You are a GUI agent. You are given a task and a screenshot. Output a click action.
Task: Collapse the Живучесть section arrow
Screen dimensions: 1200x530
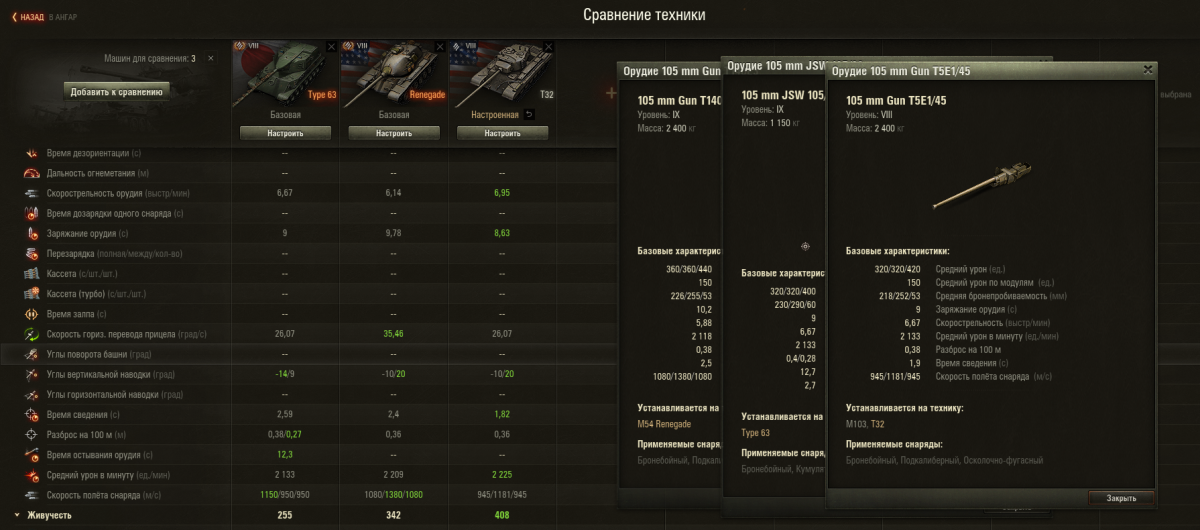tap(14, 515)
